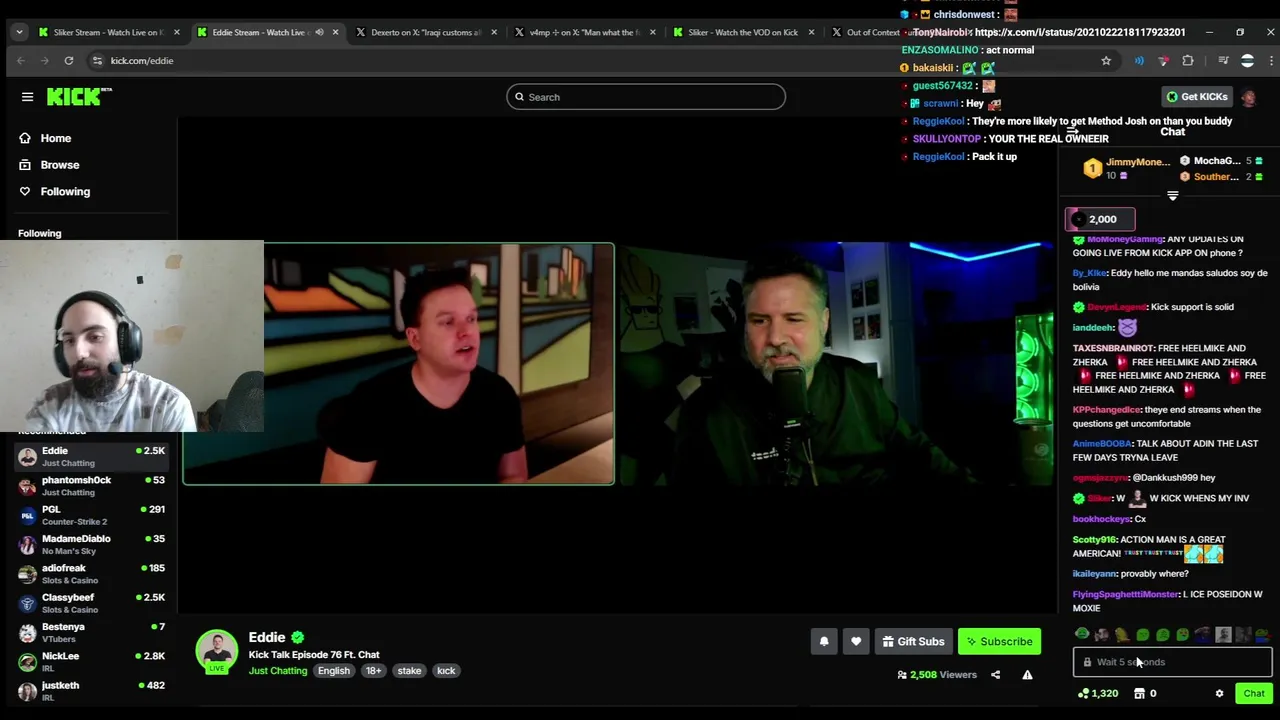Expand the gift leaderboard with the down arrow
Screen dimensions: 1280x720
point(1173,195)
